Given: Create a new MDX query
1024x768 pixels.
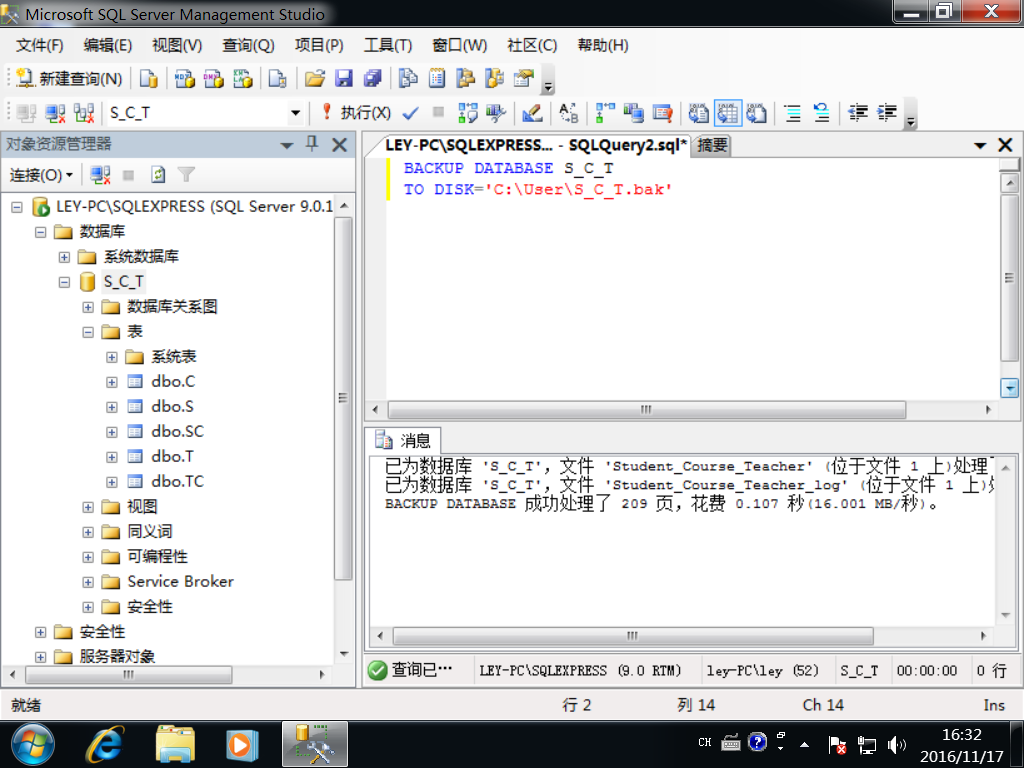Looking at the screenshot, I should tap(185, 79).
